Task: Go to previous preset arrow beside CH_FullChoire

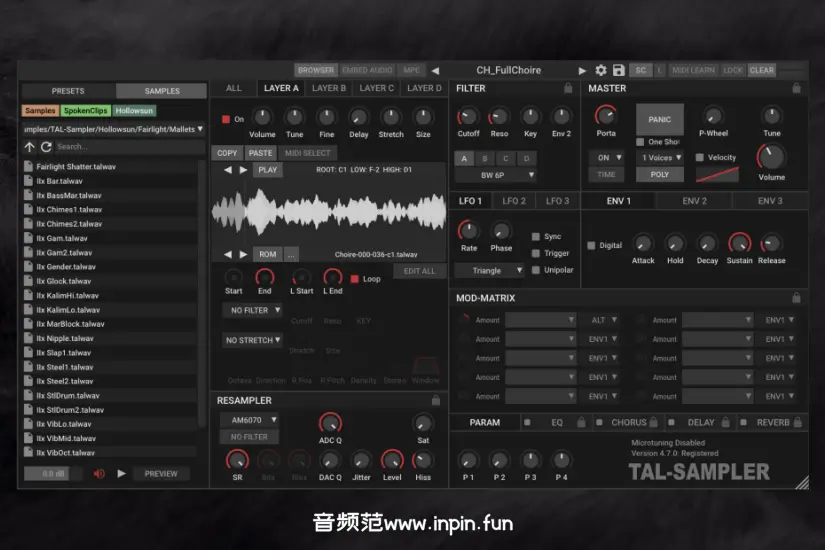Action: tap(435, 71)
